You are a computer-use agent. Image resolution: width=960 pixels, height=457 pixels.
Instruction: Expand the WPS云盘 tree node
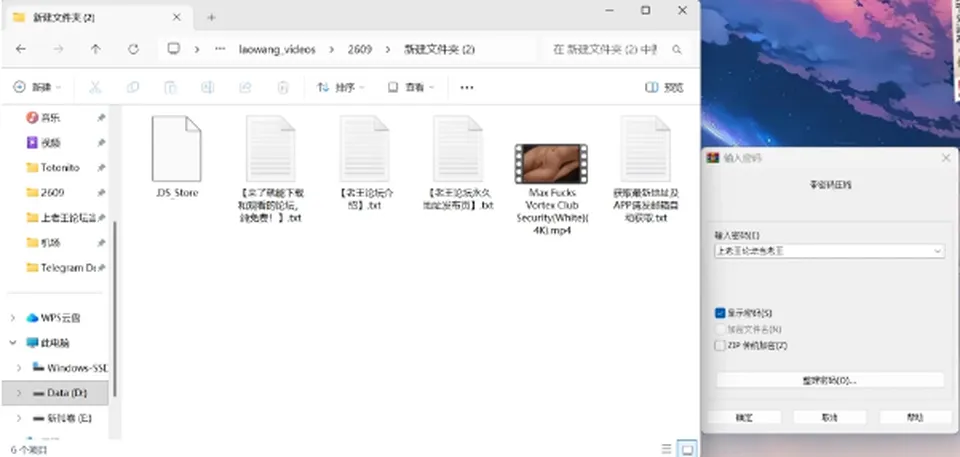click(x=13, y=318)
